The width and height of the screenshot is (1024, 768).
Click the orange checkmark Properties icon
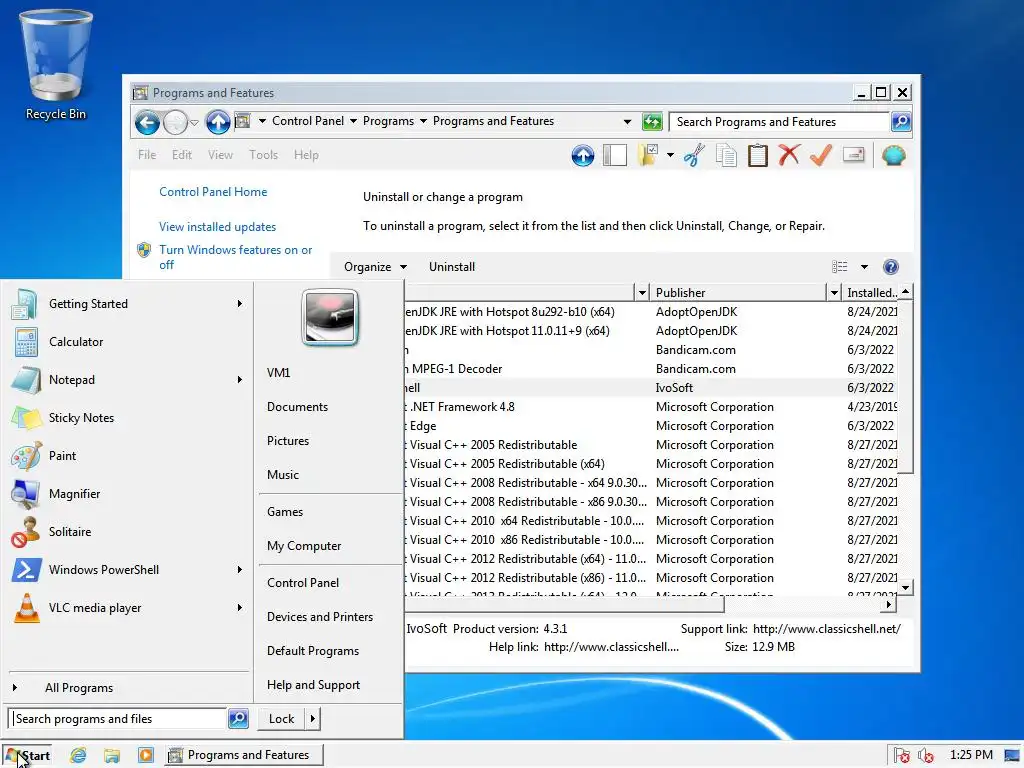coord(821,155)
